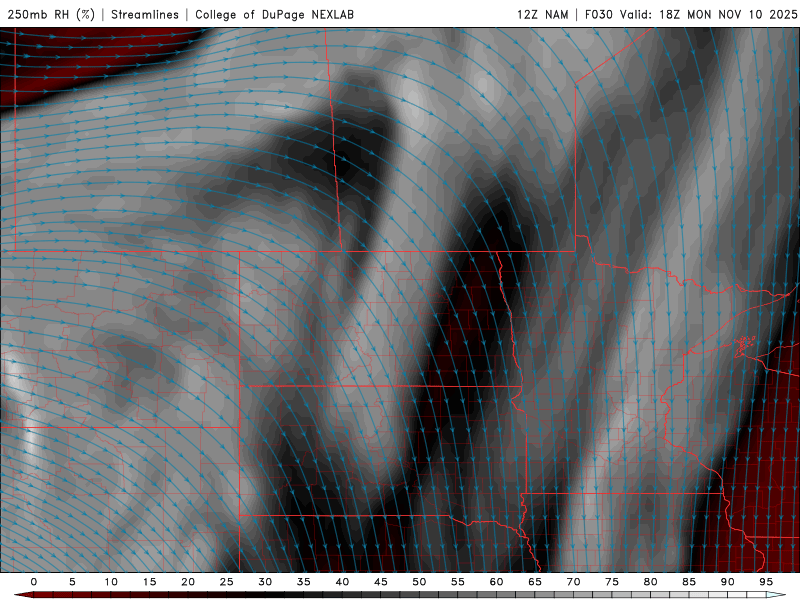Select the "85" colorbar tick label
This screenshot has width=800, height=600.
[x=689, y=582]
